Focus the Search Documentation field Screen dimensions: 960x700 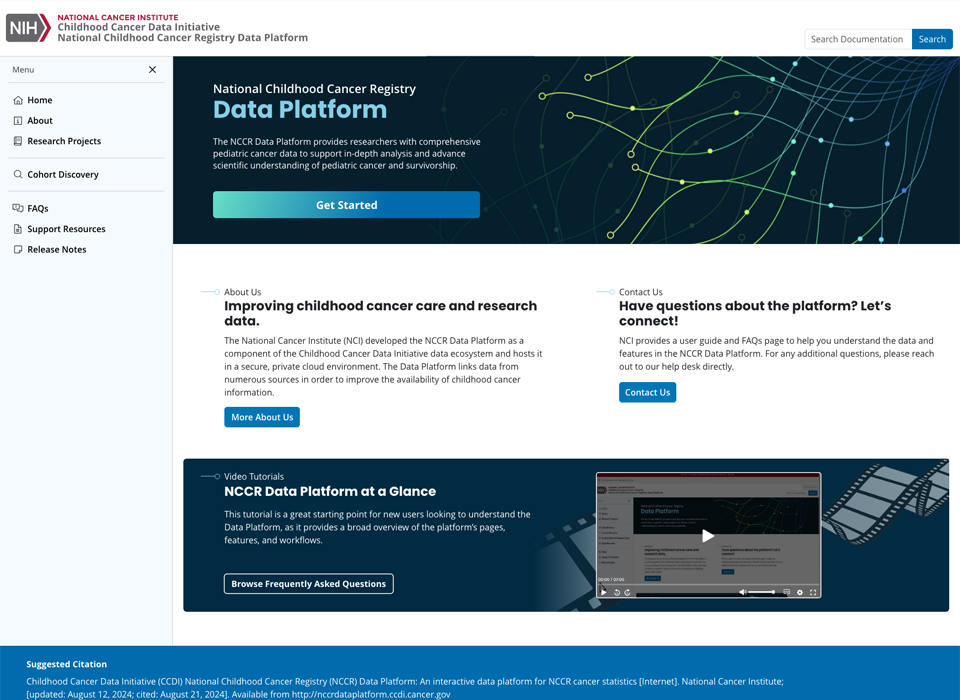click(858, 39)
